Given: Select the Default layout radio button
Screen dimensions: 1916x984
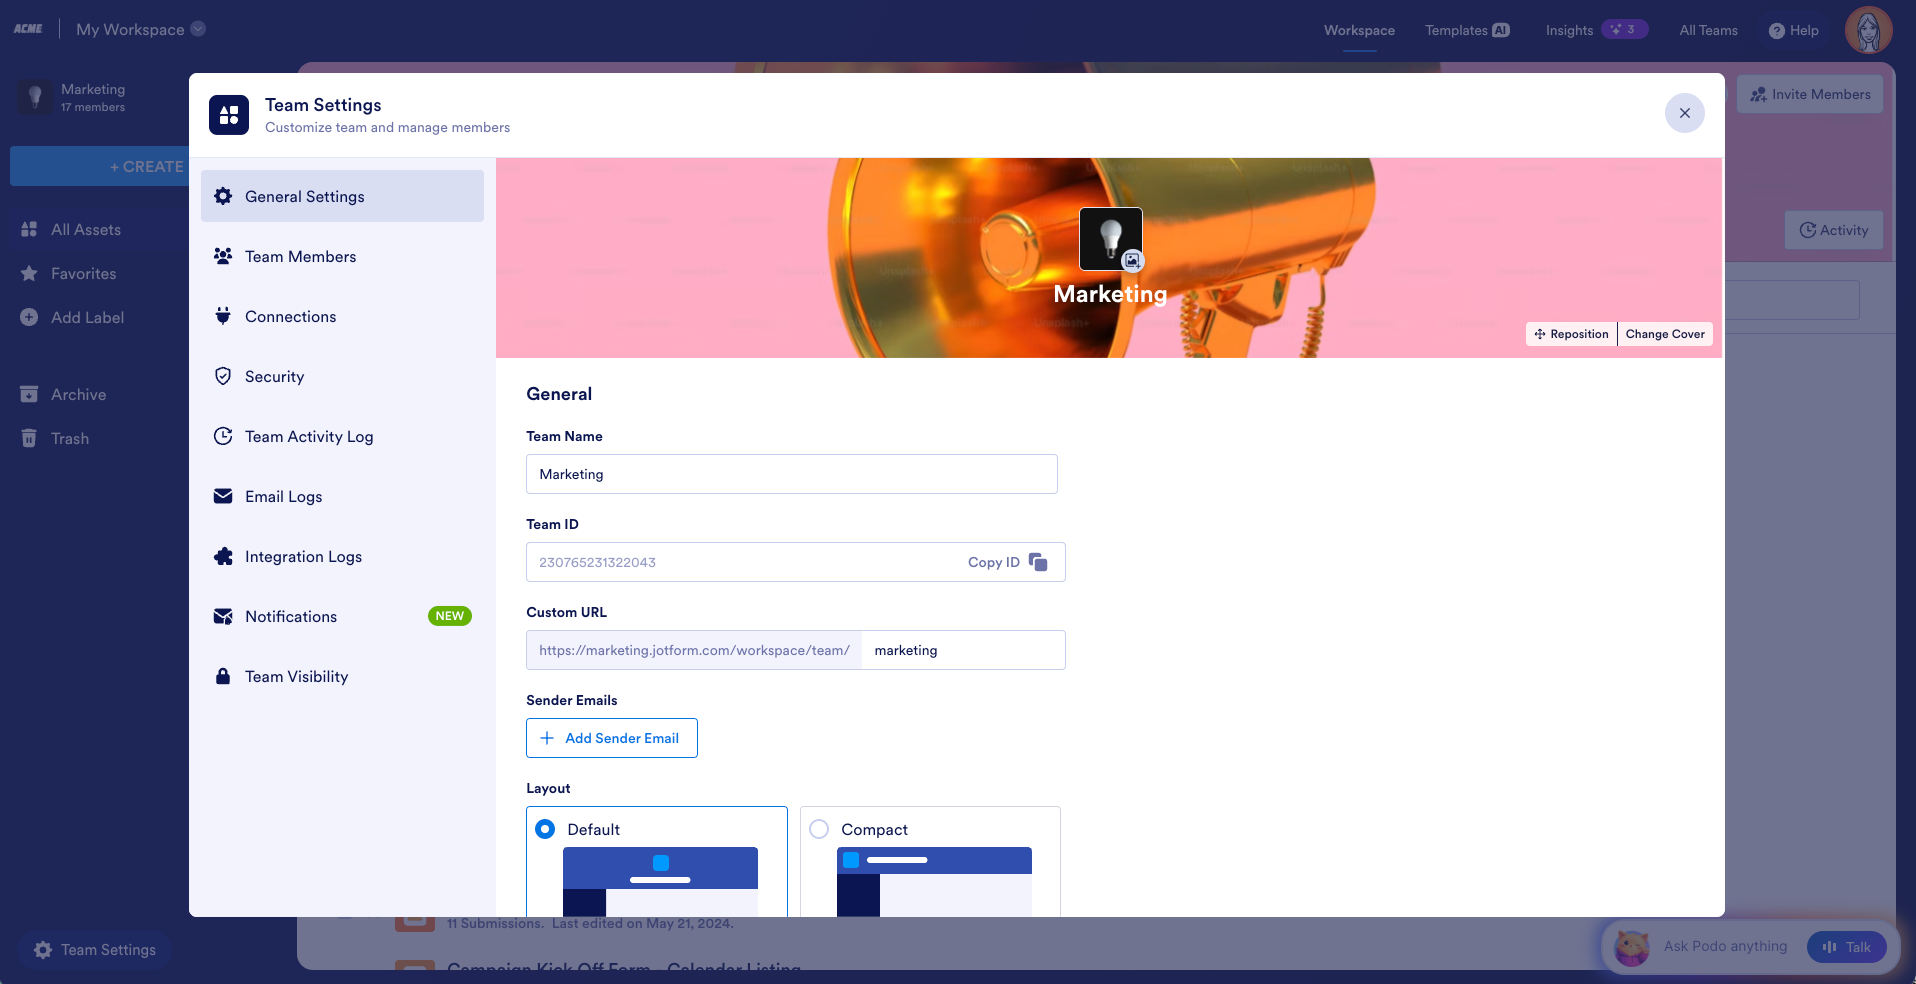Looking at the screenshot, I should click(545, 829).
